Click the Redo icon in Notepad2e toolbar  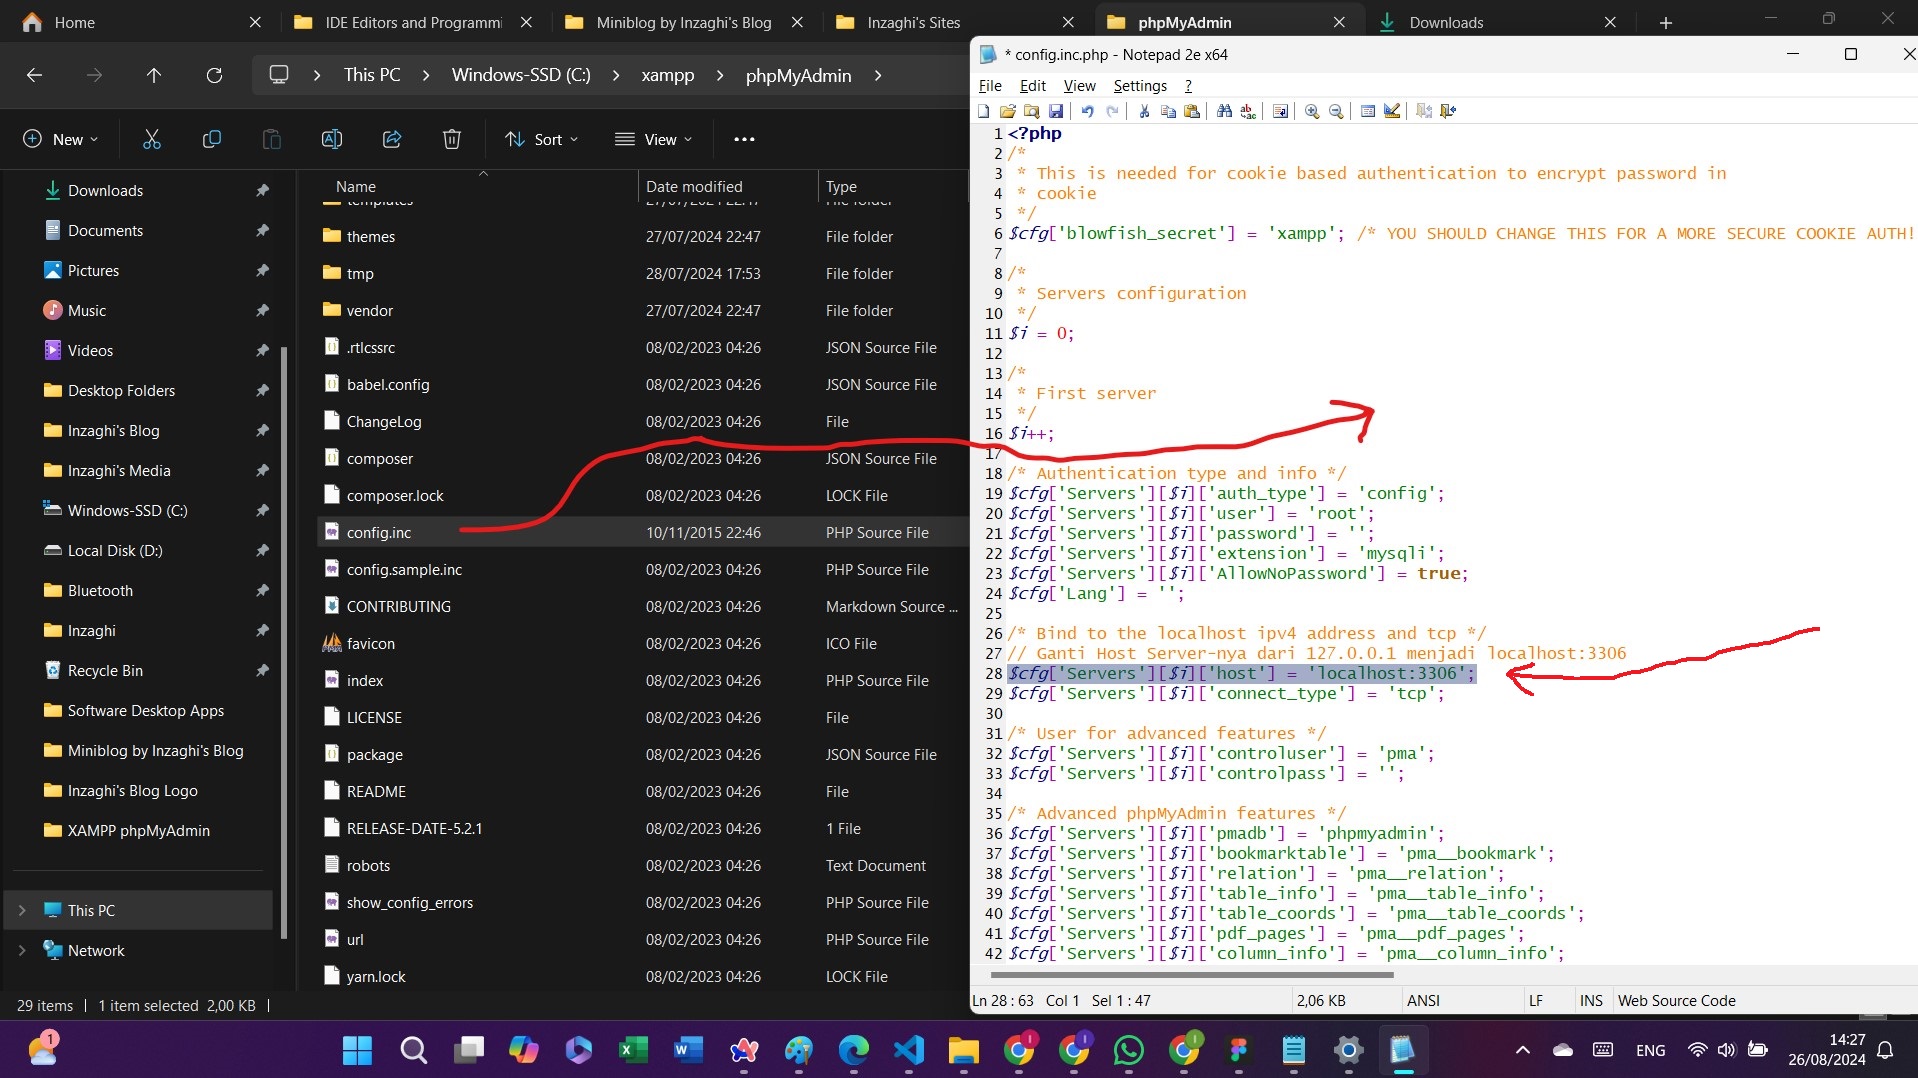pyautogui.click(x=1112, y=111)
